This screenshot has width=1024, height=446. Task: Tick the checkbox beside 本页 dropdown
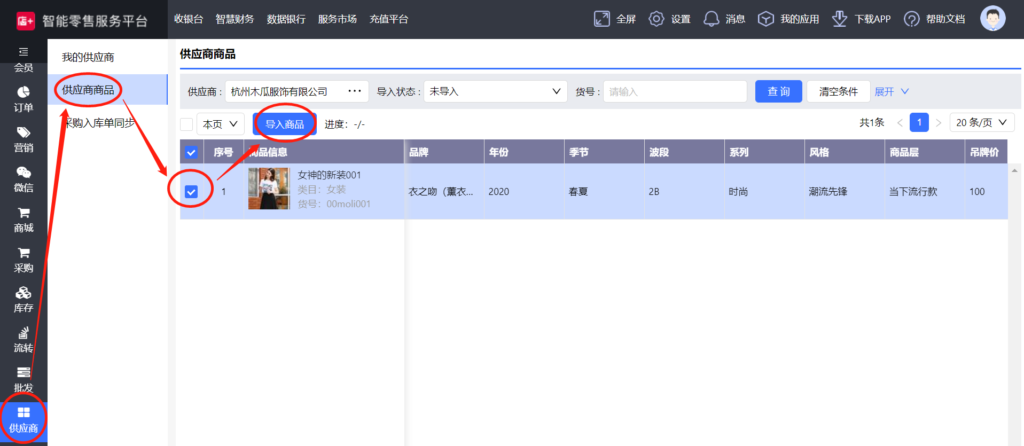click(186, 124)
